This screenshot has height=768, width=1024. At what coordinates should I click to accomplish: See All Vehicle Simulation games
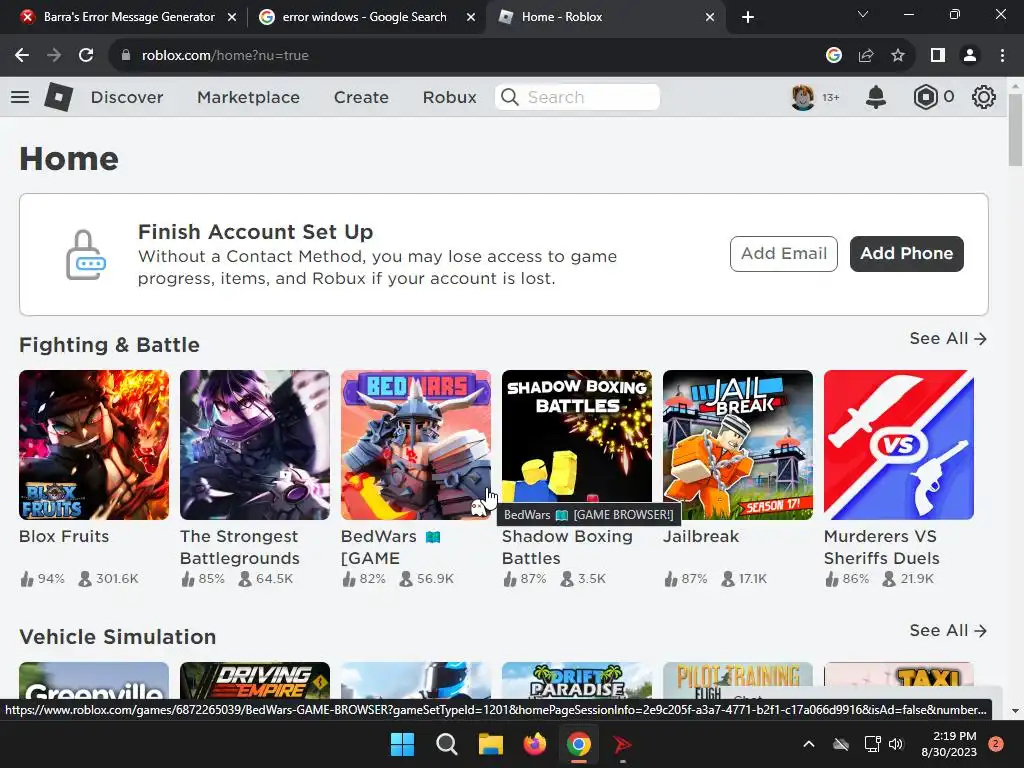[948, 631]
